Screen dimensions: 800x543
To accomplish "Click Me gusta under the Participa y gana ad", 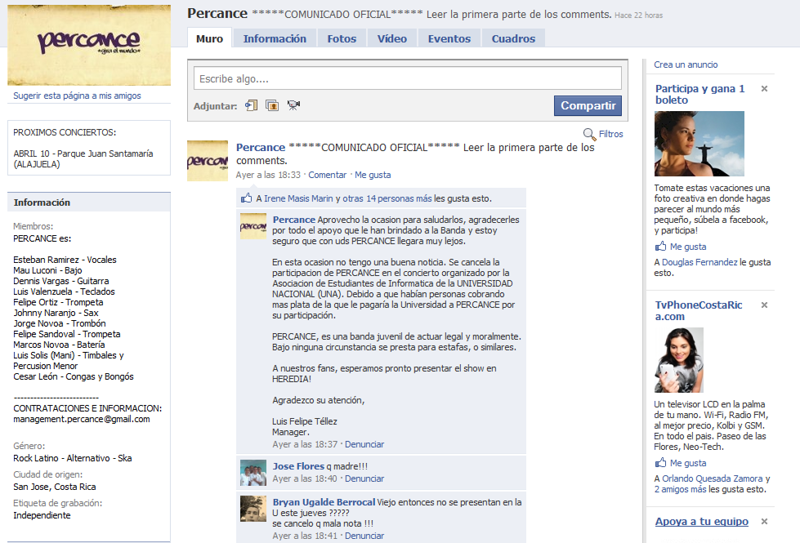I will tap(688, 247).
